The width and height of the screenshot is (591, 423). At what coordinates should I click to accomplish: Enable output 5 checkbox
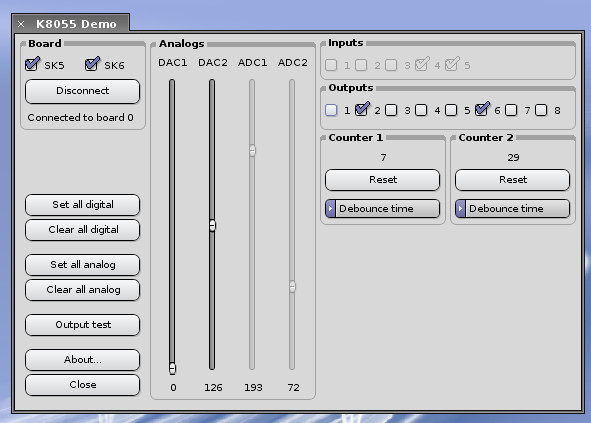pos(451,110)
